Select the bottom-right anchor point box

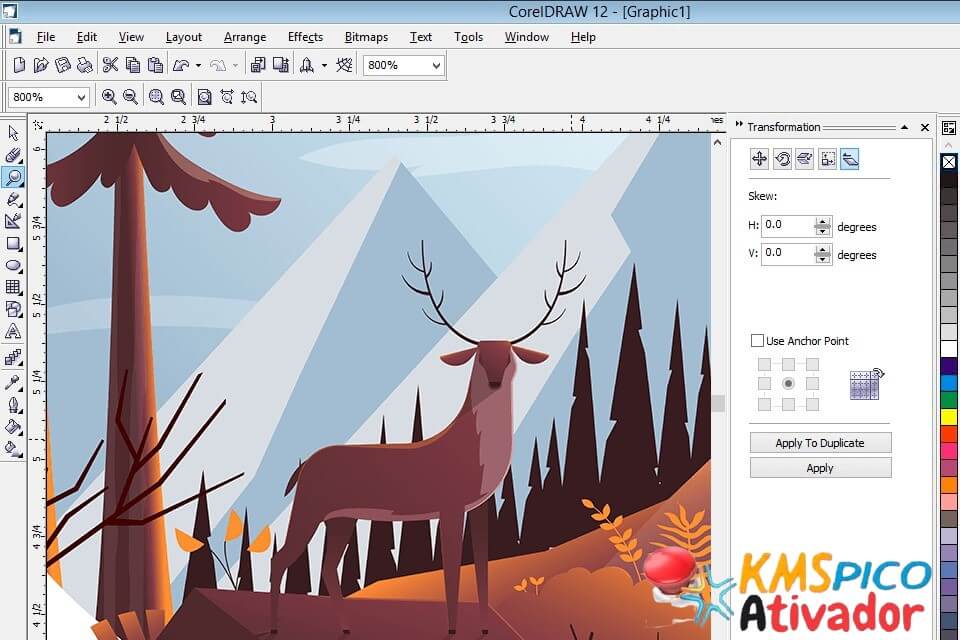tap(812, 404)
